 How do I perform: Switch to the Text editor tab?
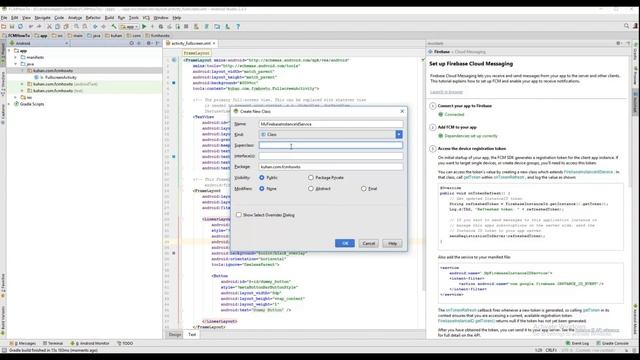point(192,334)
